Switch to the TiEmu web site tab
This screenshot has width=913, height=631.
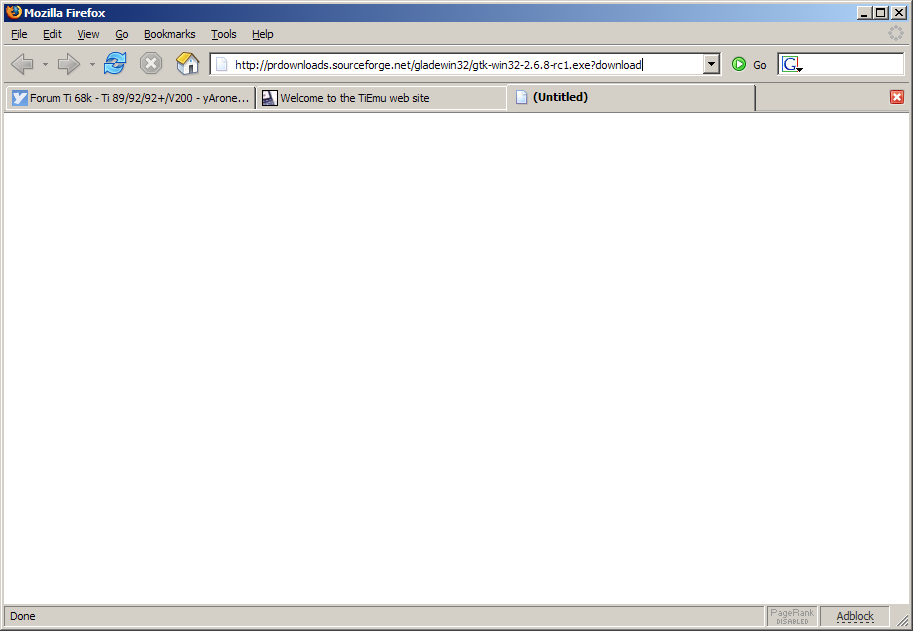click(x=382, y=98)
